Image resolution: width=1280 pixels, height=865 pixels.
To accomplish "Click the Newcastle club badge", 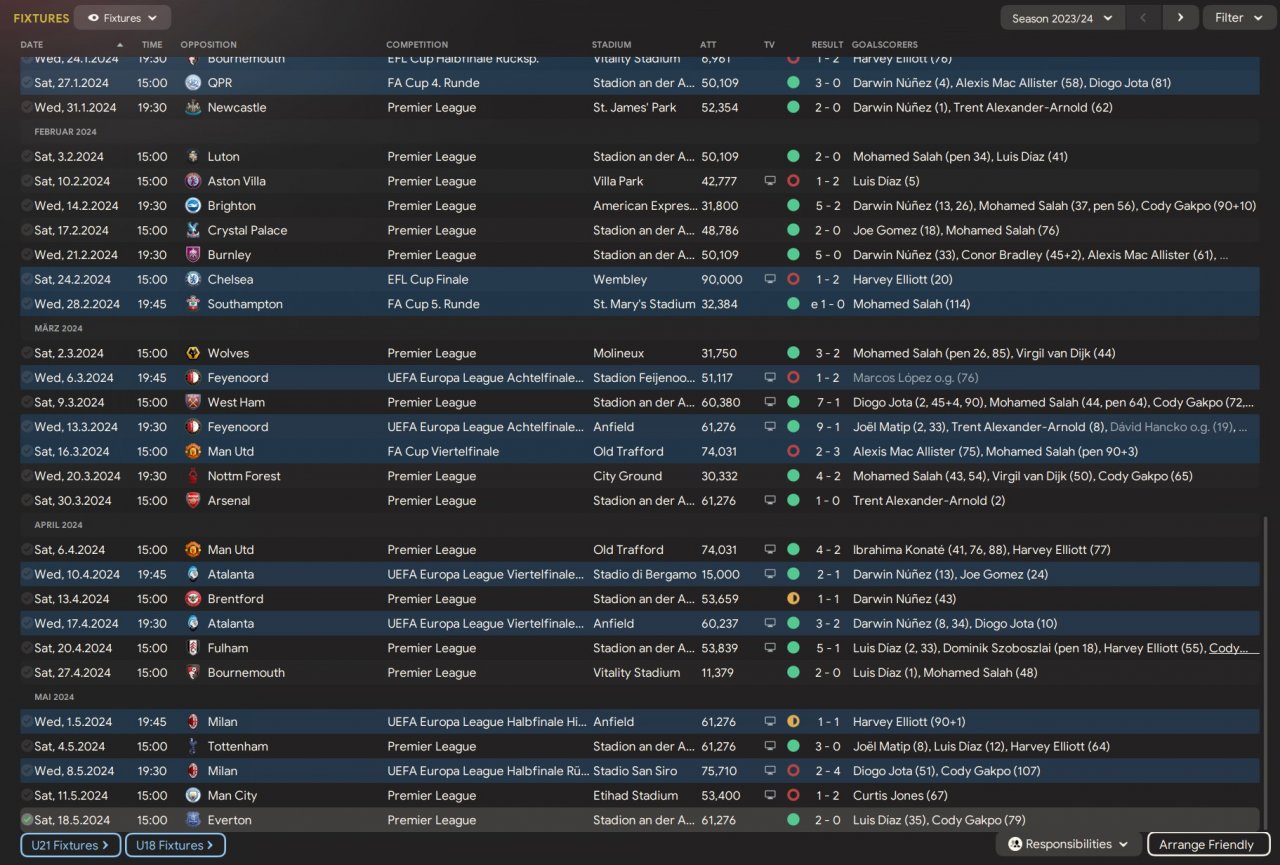I will pyautogui.click(x=193, y=107).
